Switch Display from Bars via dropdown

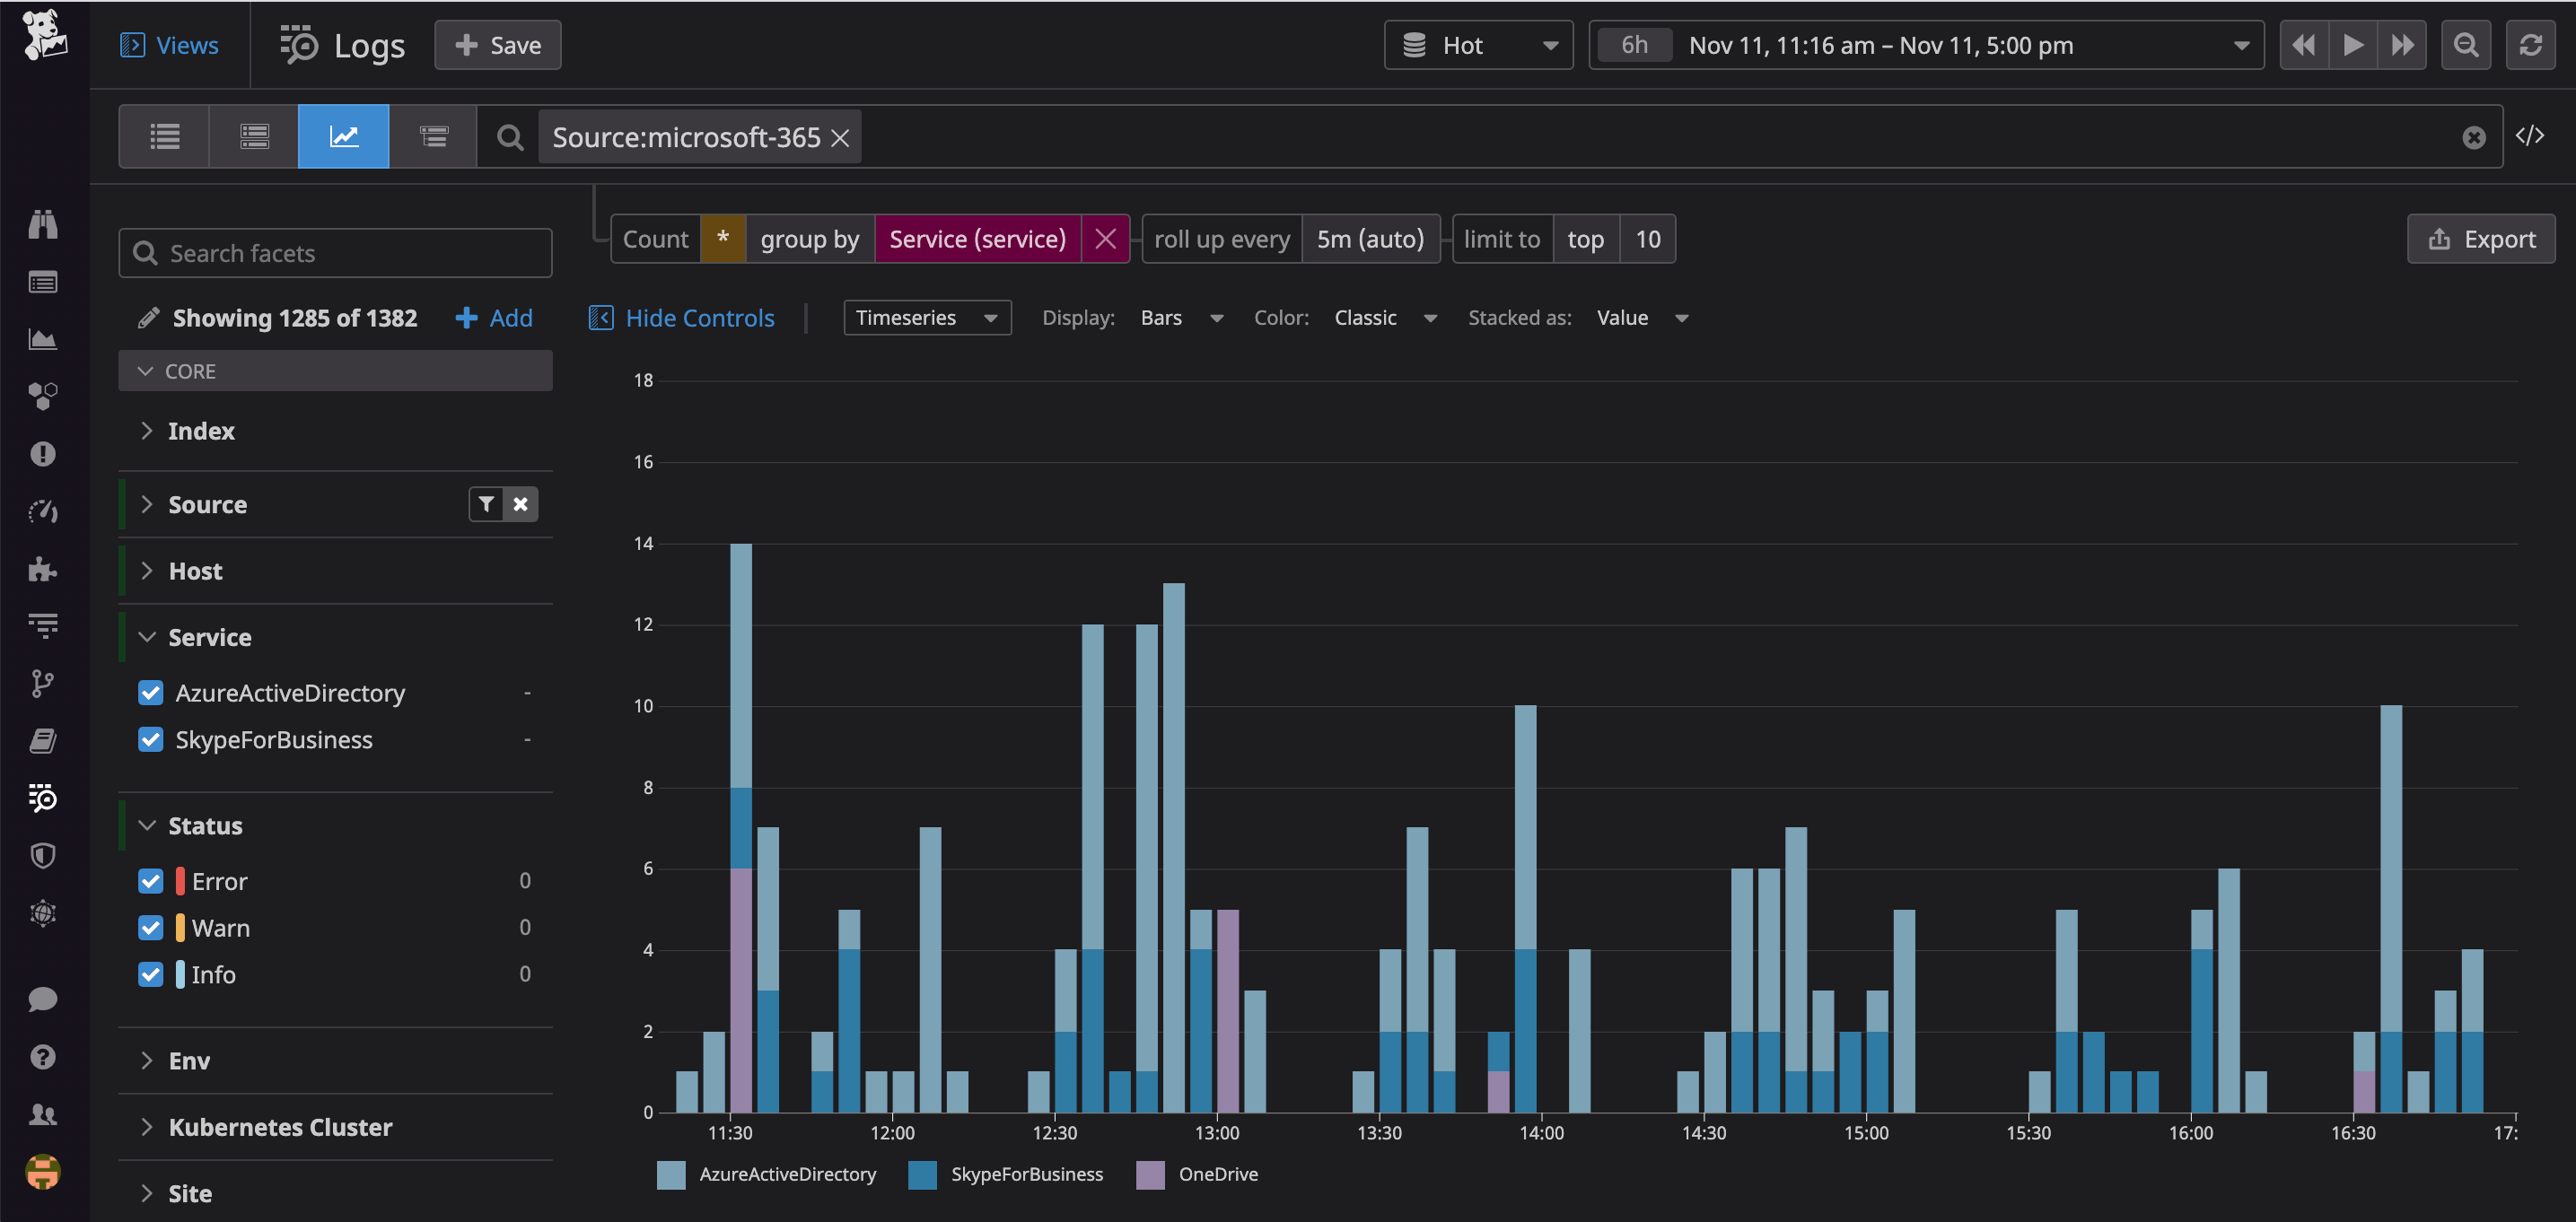pos(1183,317)
